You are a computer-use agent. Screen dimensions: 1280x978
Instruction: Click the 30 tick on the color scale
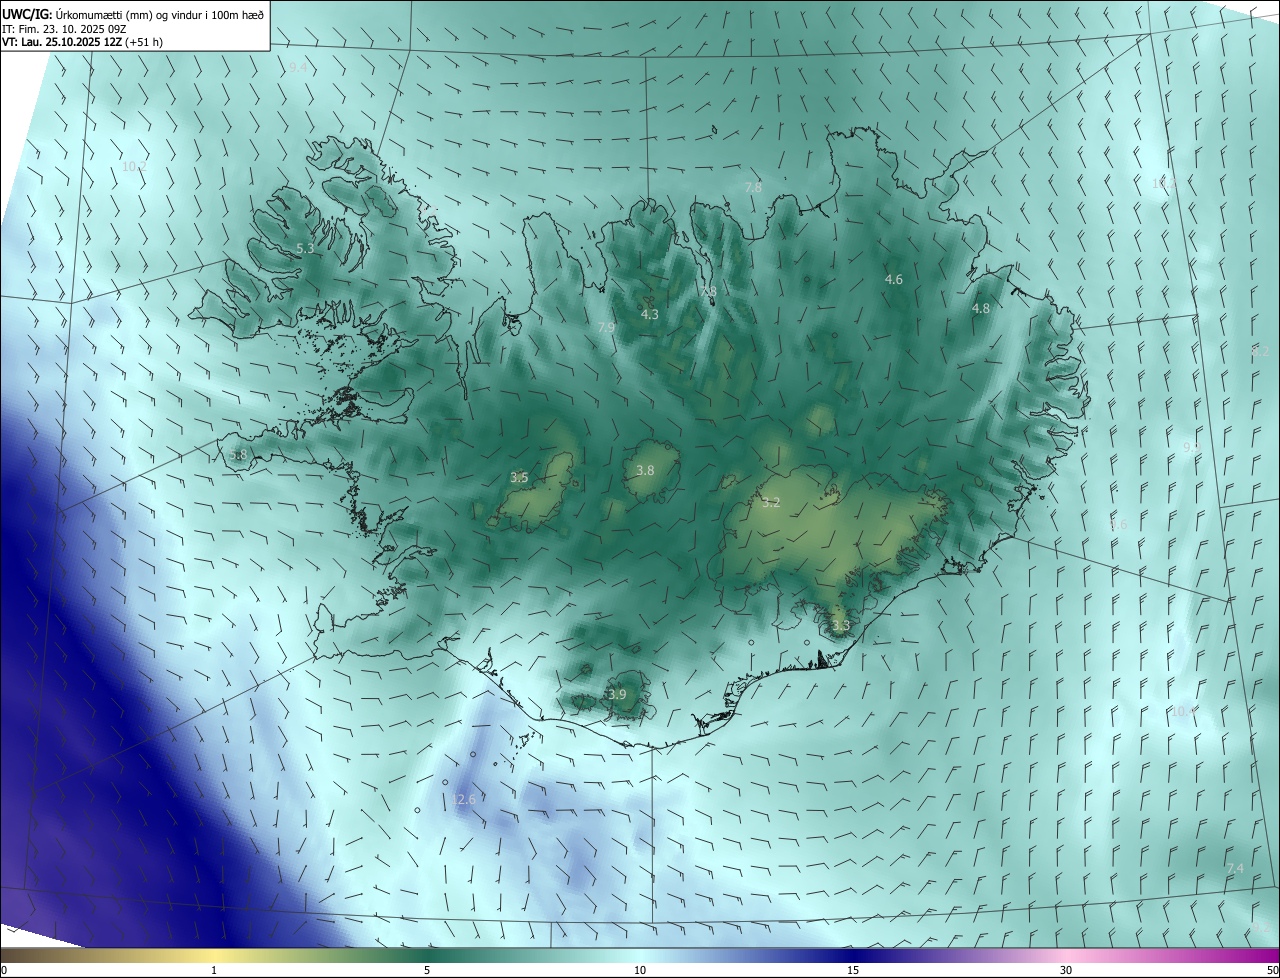coord(1066,970)
